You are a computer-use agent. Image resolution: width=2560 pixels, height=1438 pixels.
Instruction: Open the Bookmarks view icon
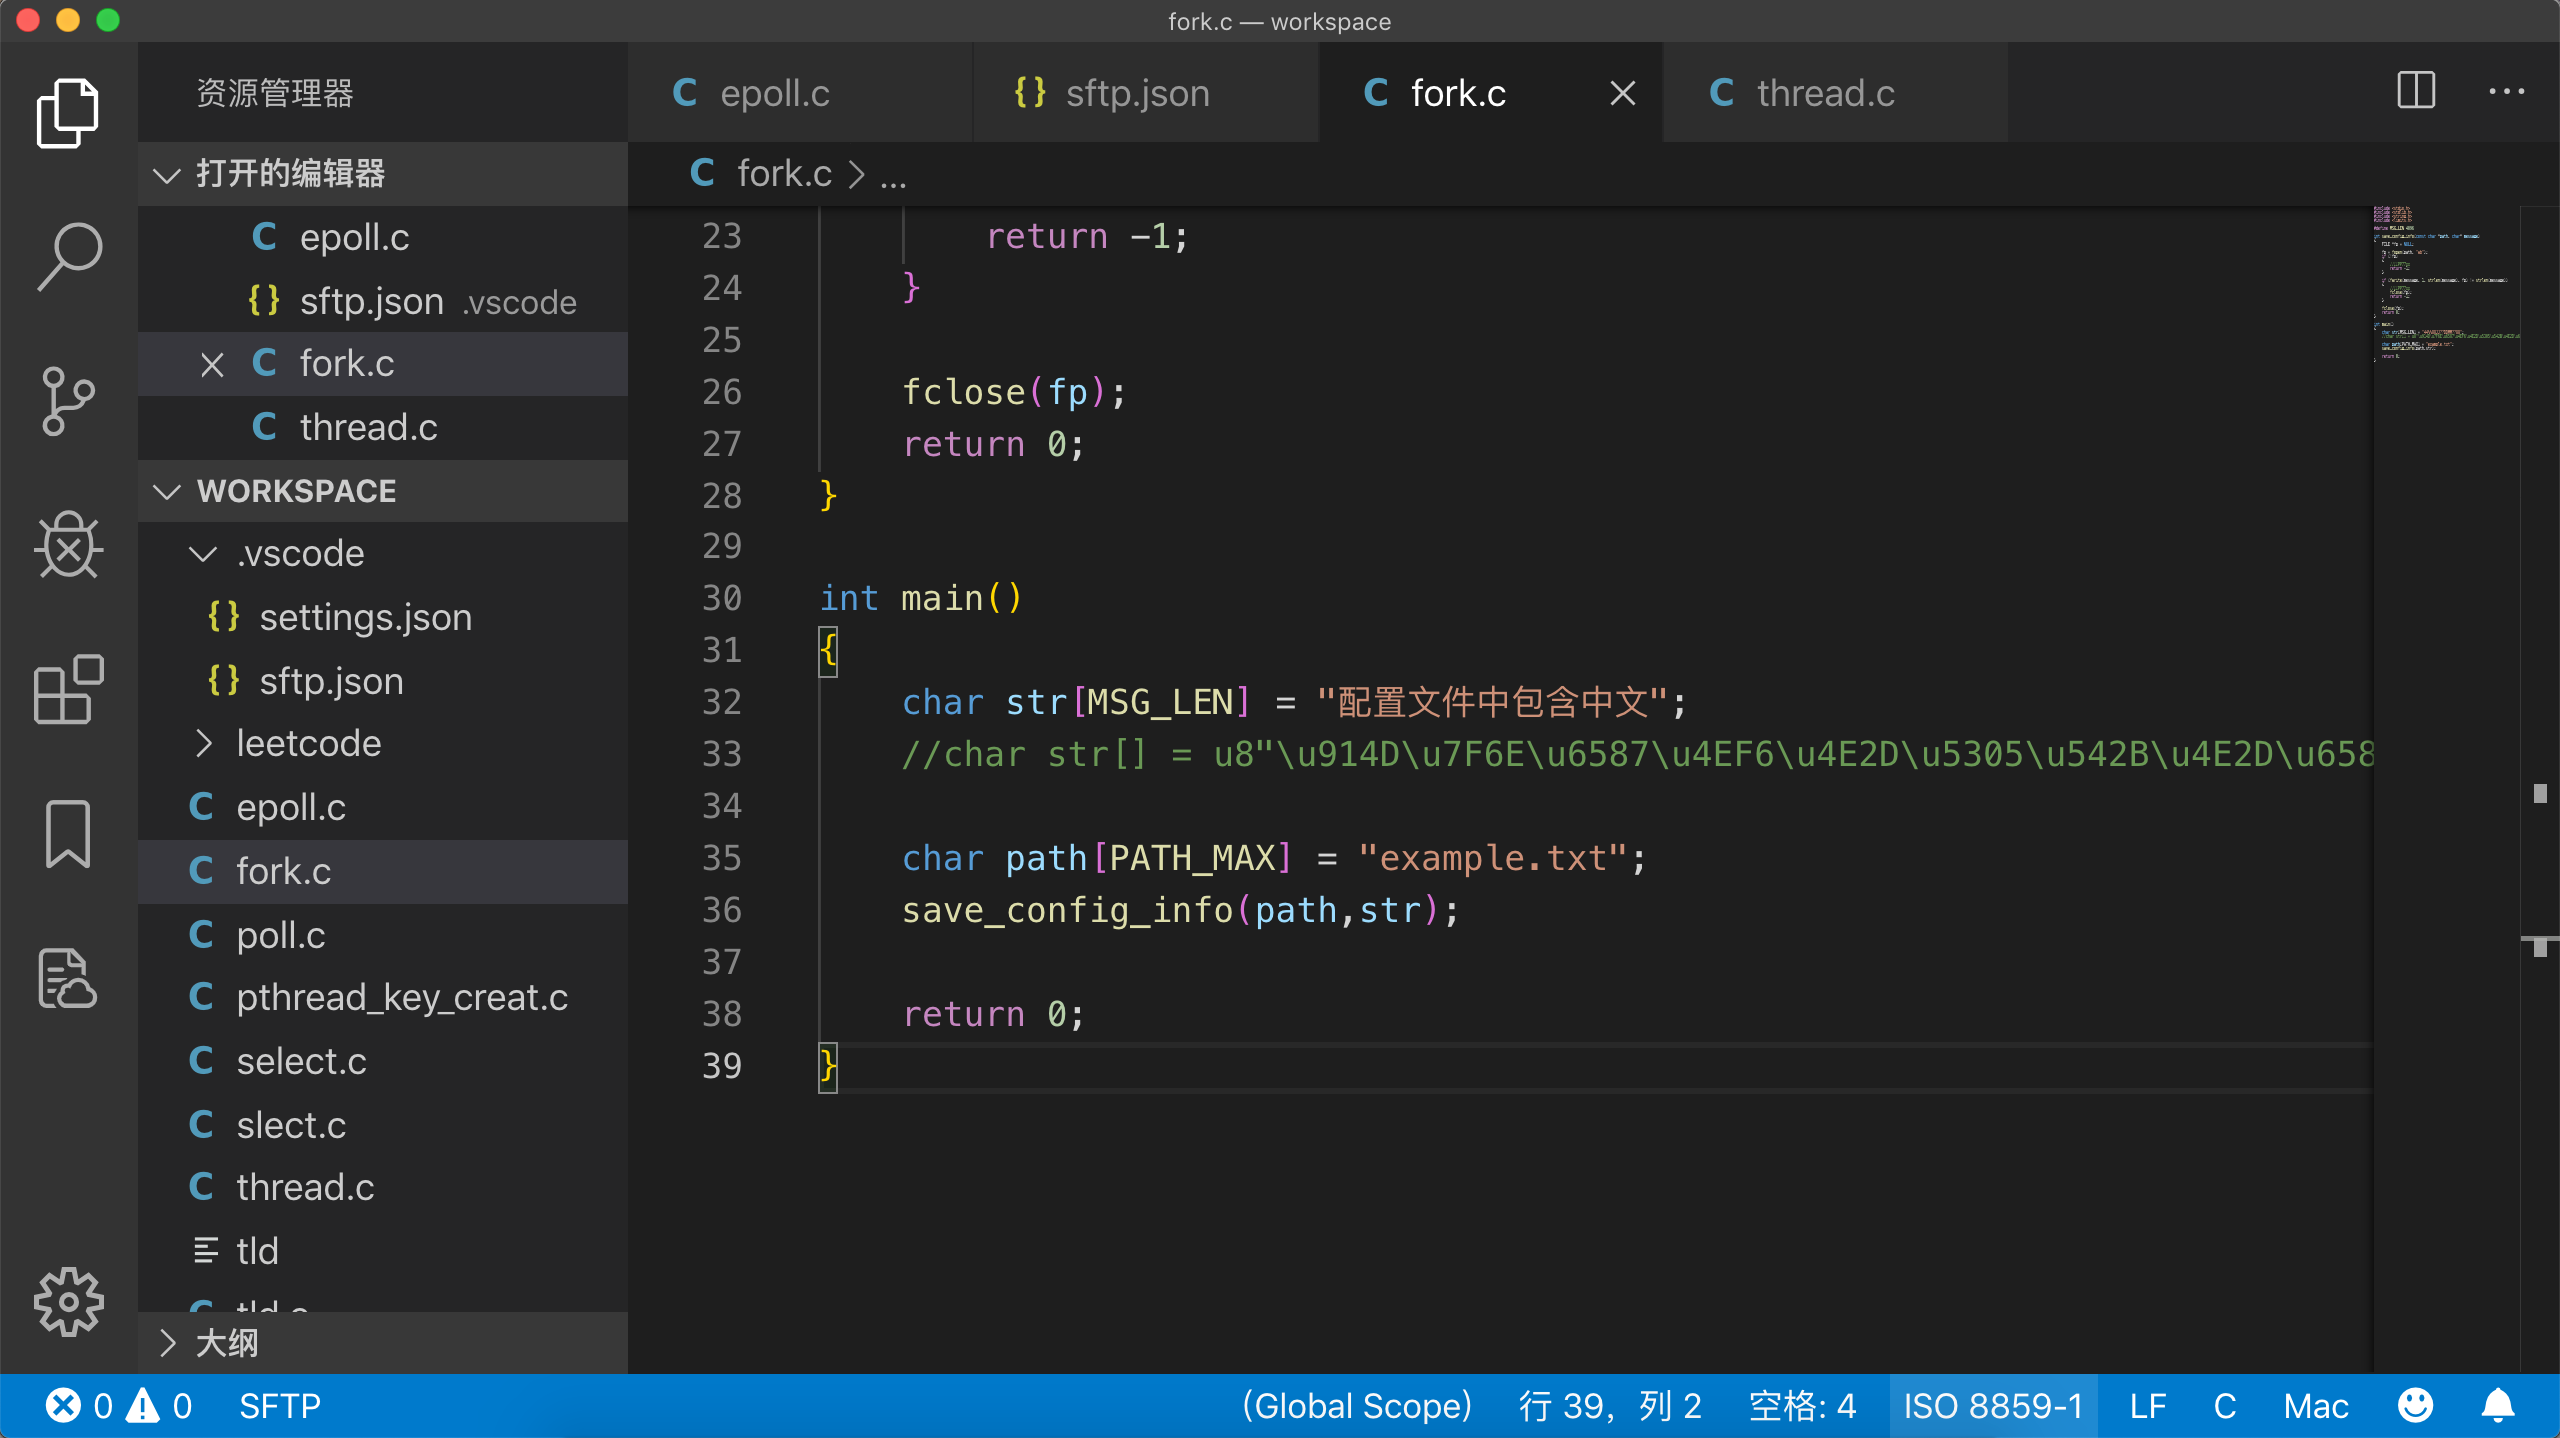68,833
